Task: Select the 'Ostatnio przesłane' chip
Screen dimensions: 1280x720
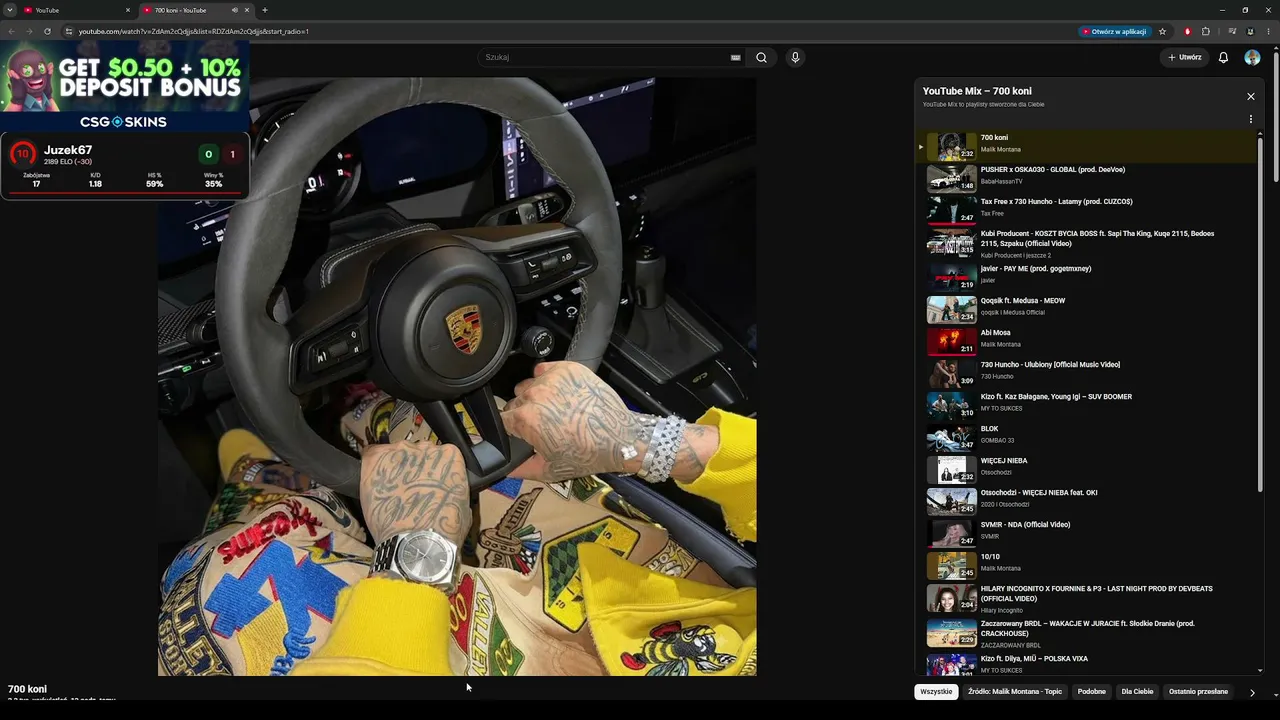Action: tap(1198, 692)
